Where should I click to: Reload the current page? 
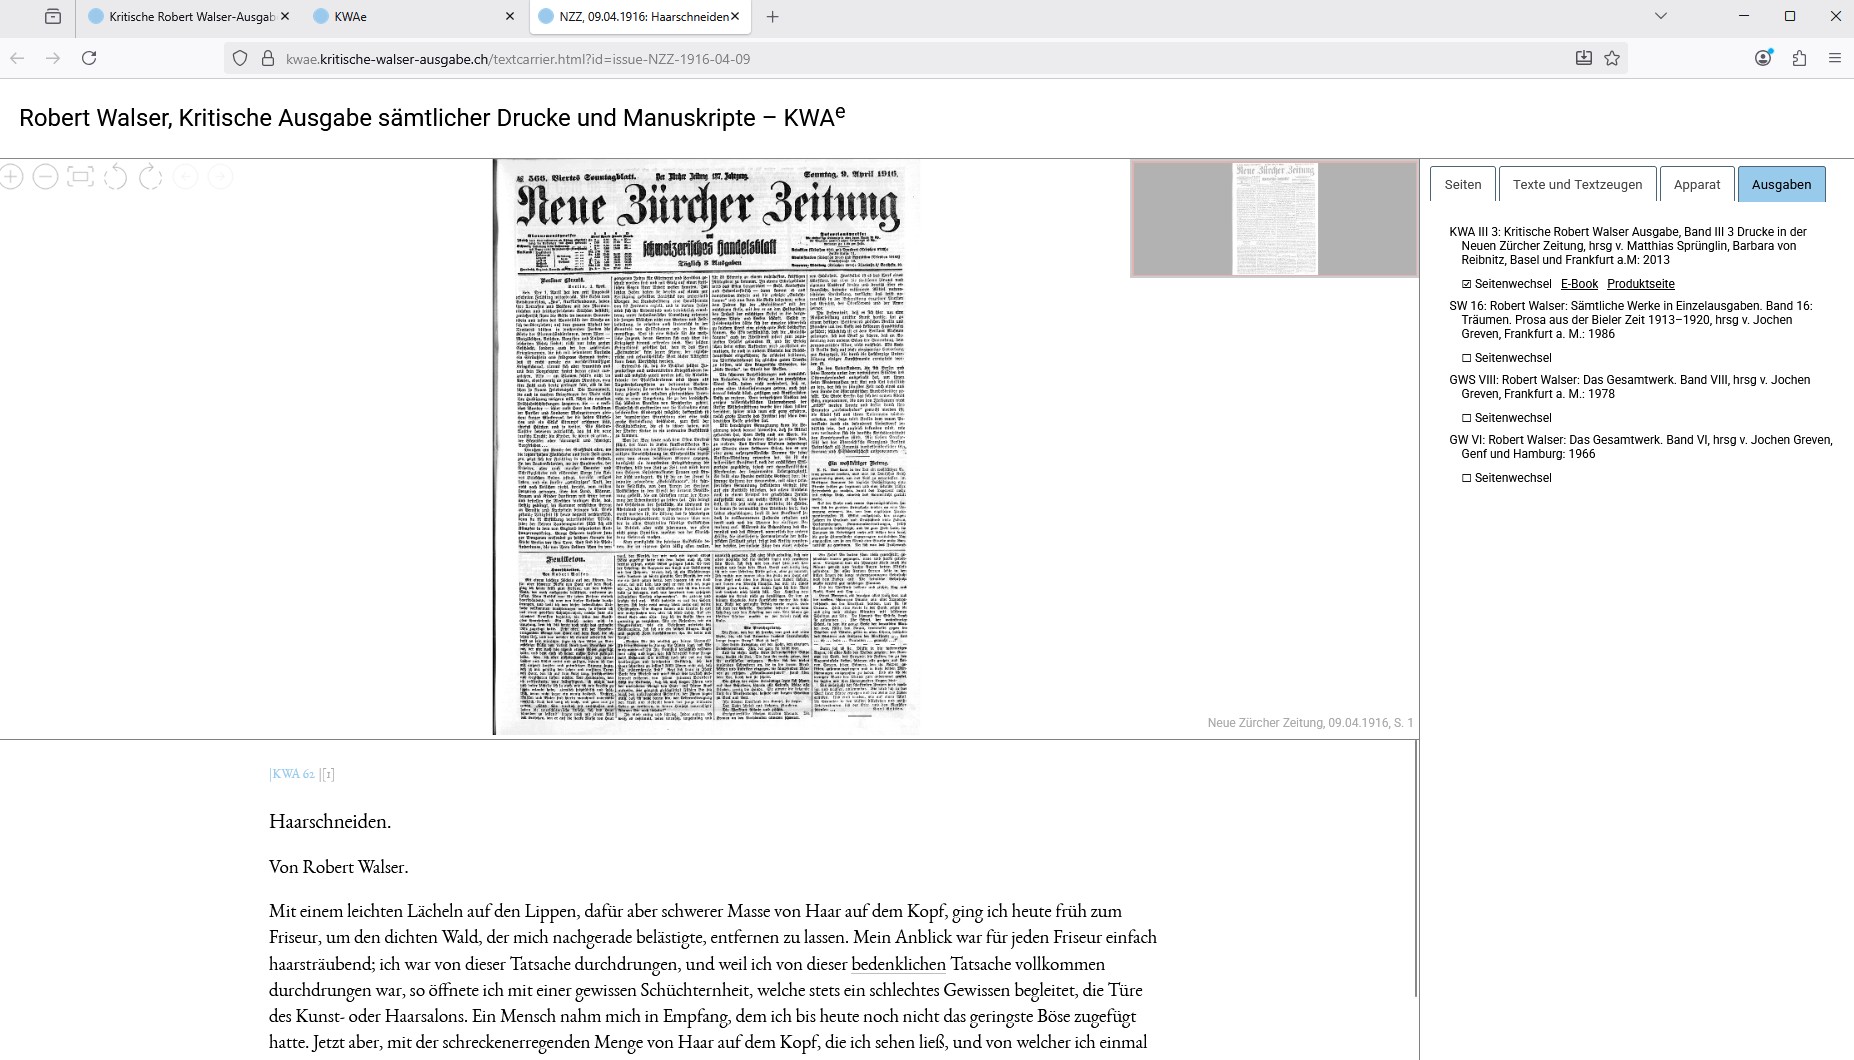(90, 58)
